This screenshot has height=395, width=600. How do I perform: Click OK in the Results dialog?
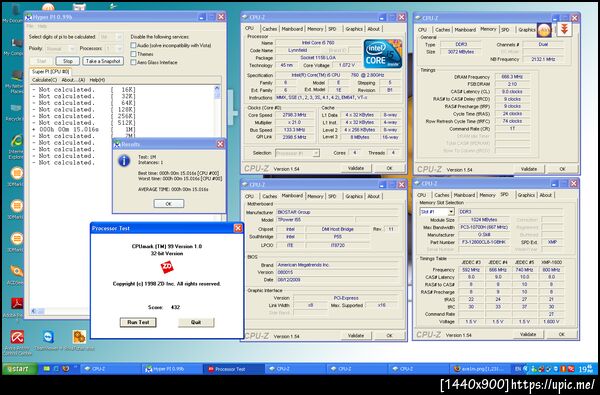[x=169, y=204]
